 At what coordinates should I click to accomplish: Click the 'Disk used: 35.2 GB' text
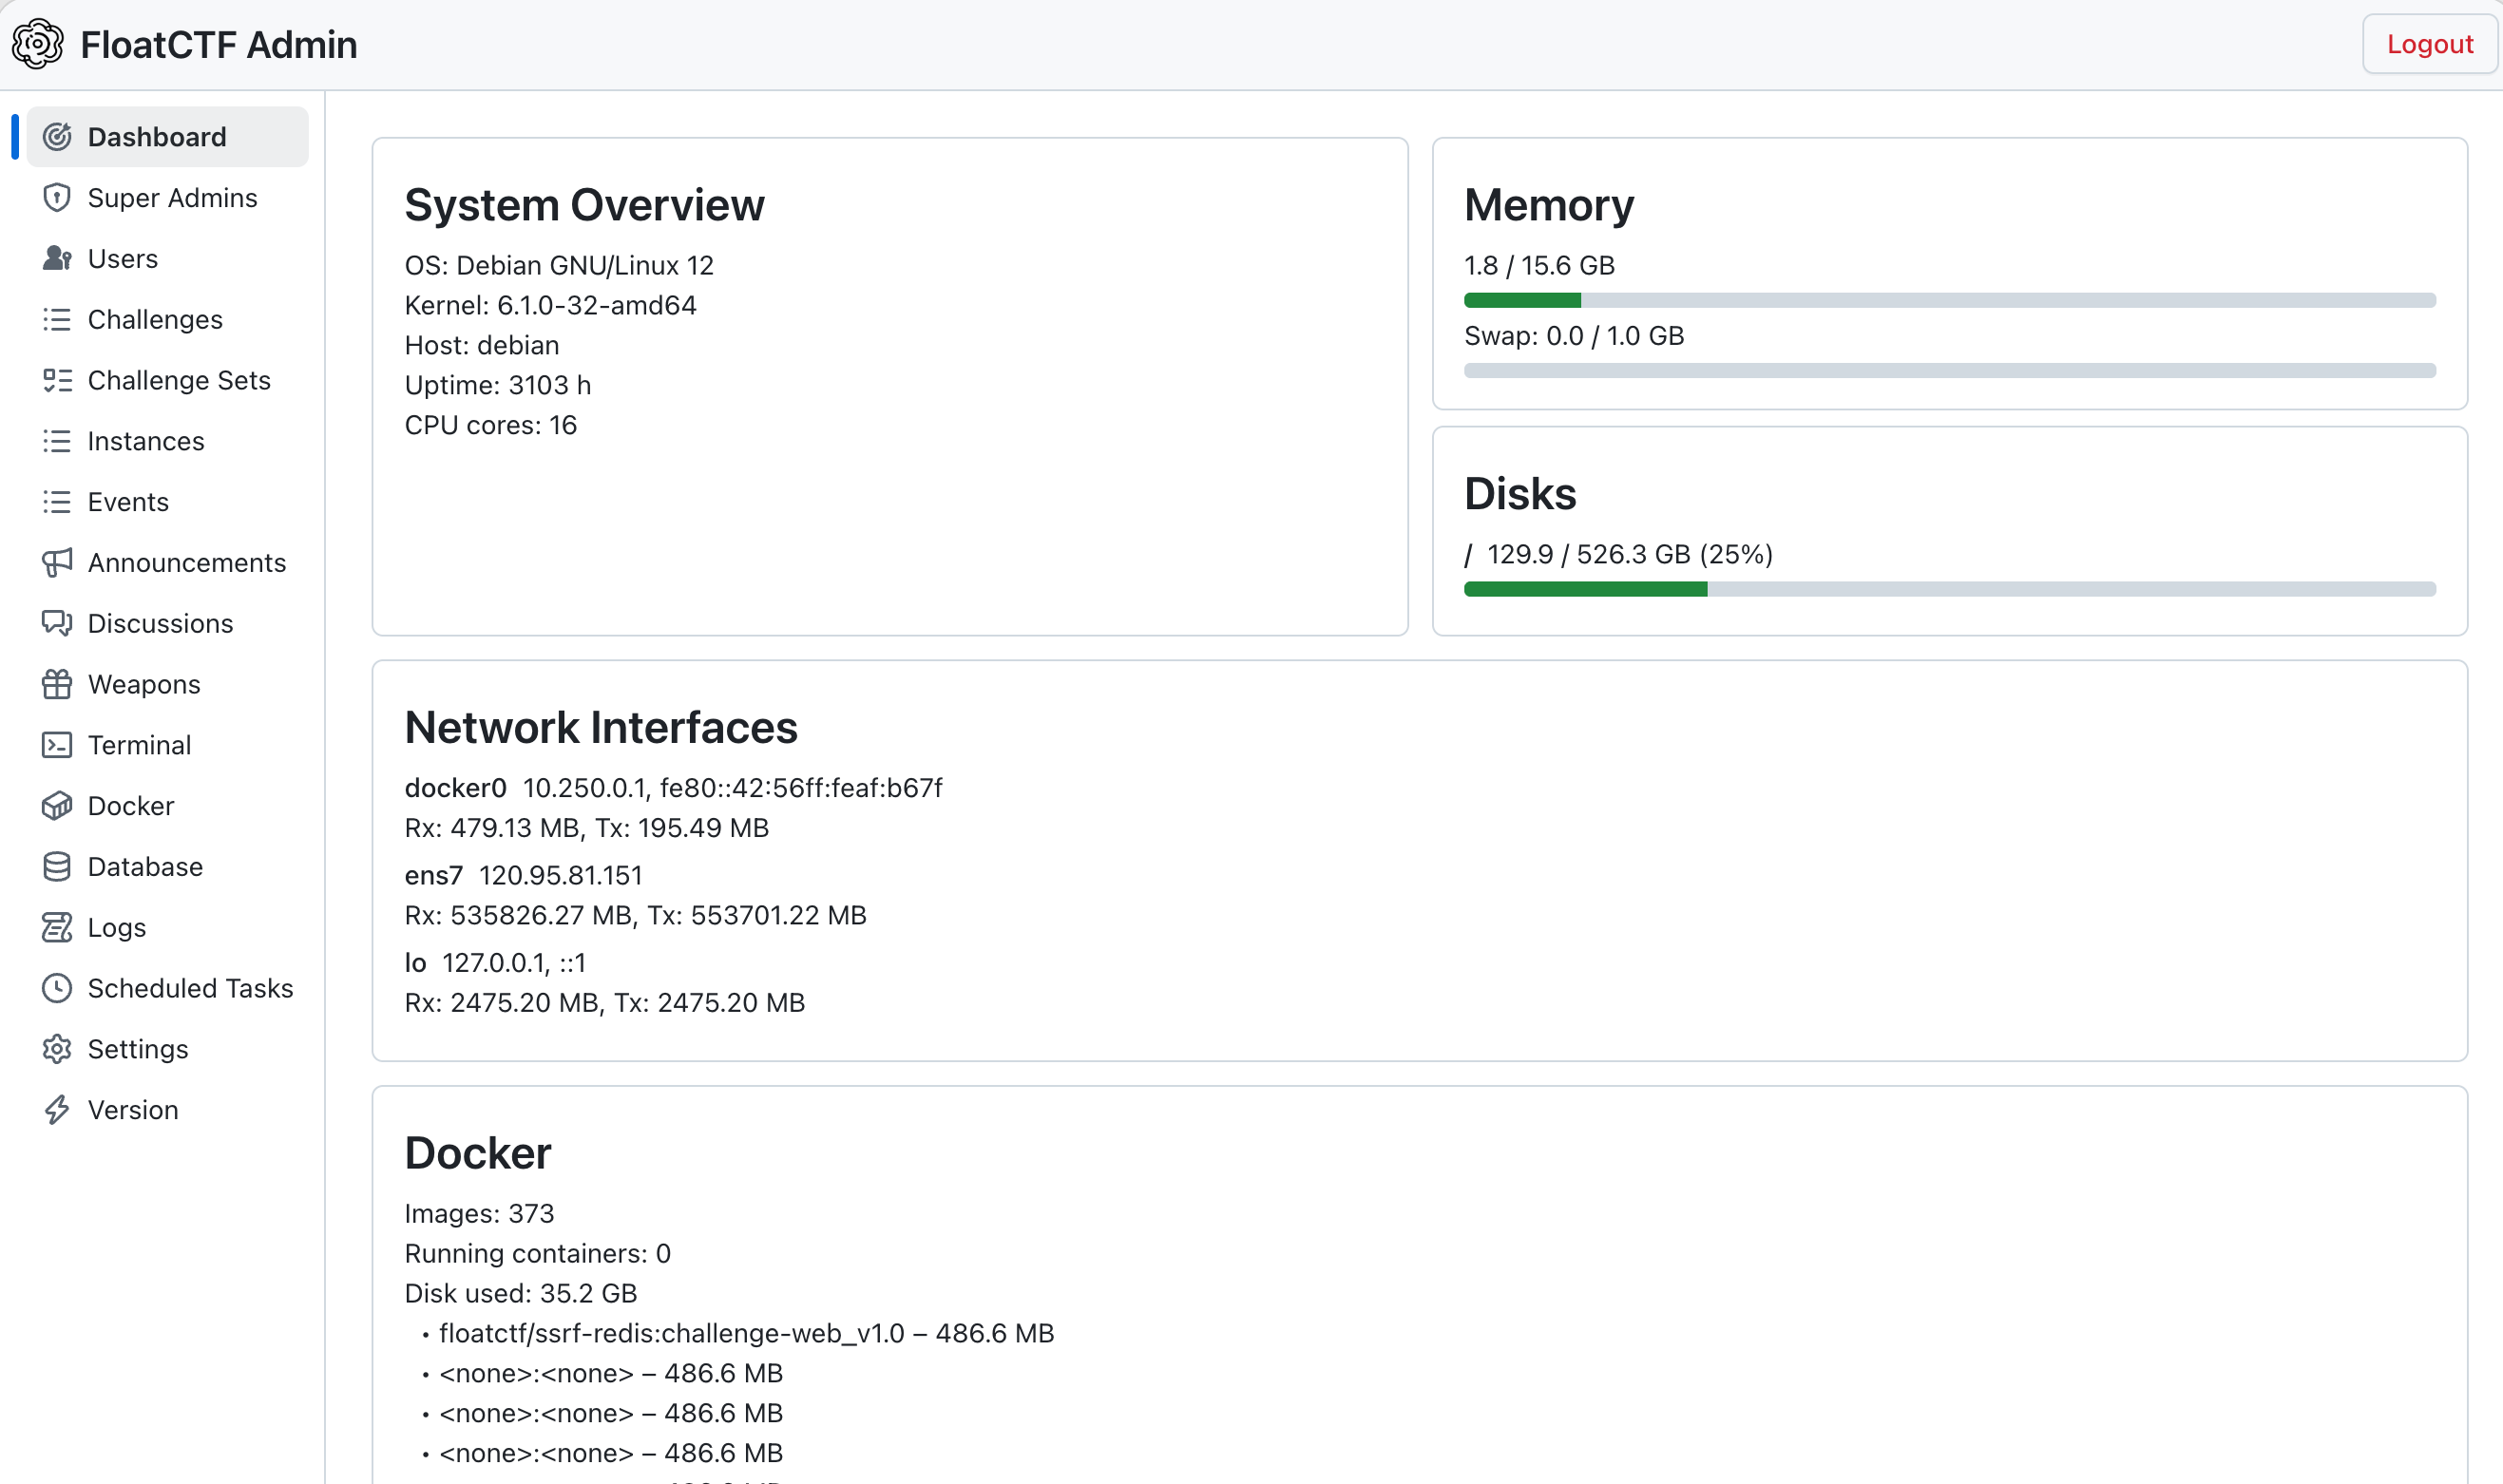point(520,1294)
